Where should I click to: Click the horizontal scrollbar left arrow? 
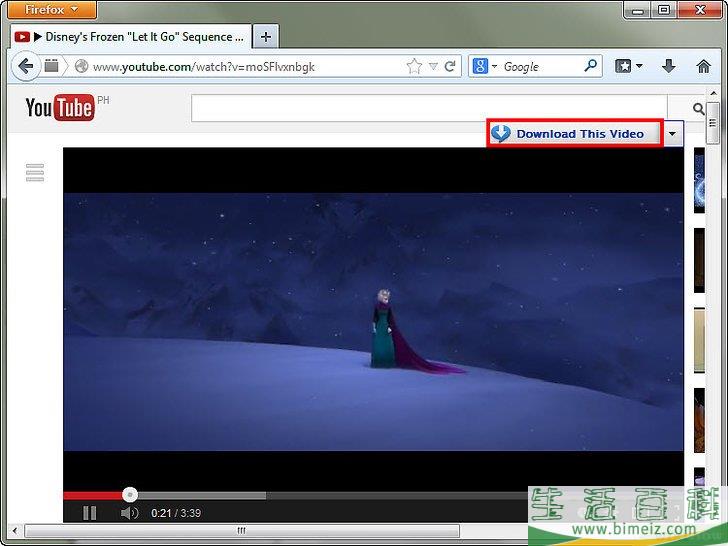click(15, 530)
